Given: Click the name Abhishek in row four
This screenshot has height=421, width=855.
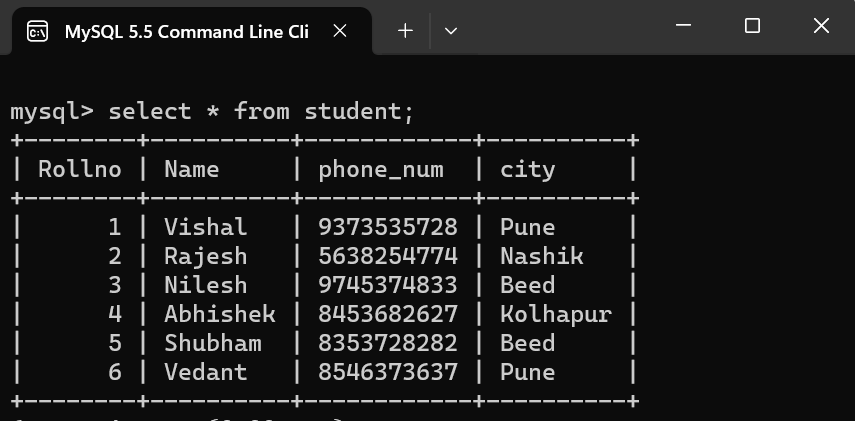Looking at the screenshot, I should (x=220, y=314).
